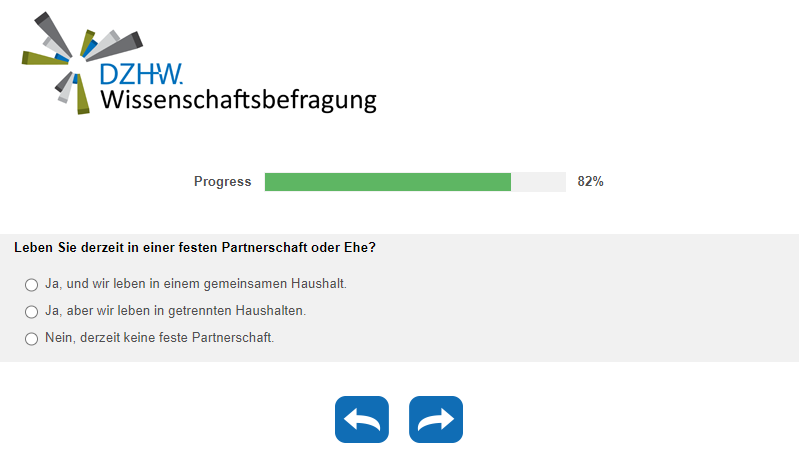Click the 'Progress' label
This screenshot has width=800, height=451.
(222, 182)
